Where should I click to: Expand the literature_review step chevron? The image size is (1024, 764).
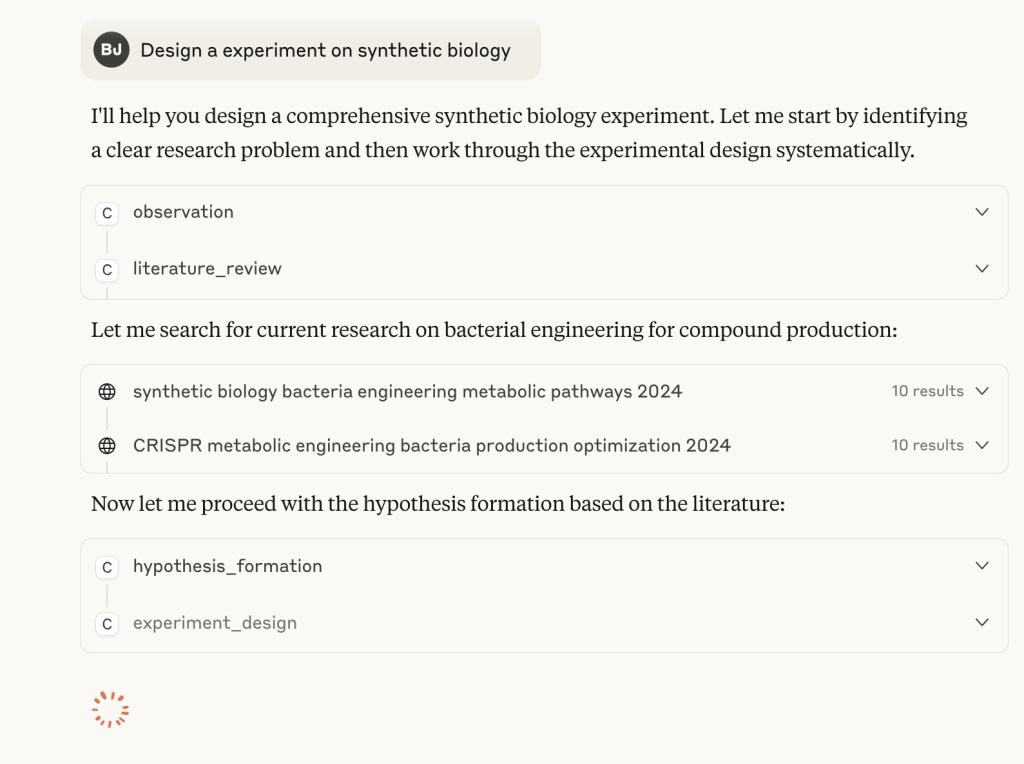pyautogui.click(x=982, y=268)
